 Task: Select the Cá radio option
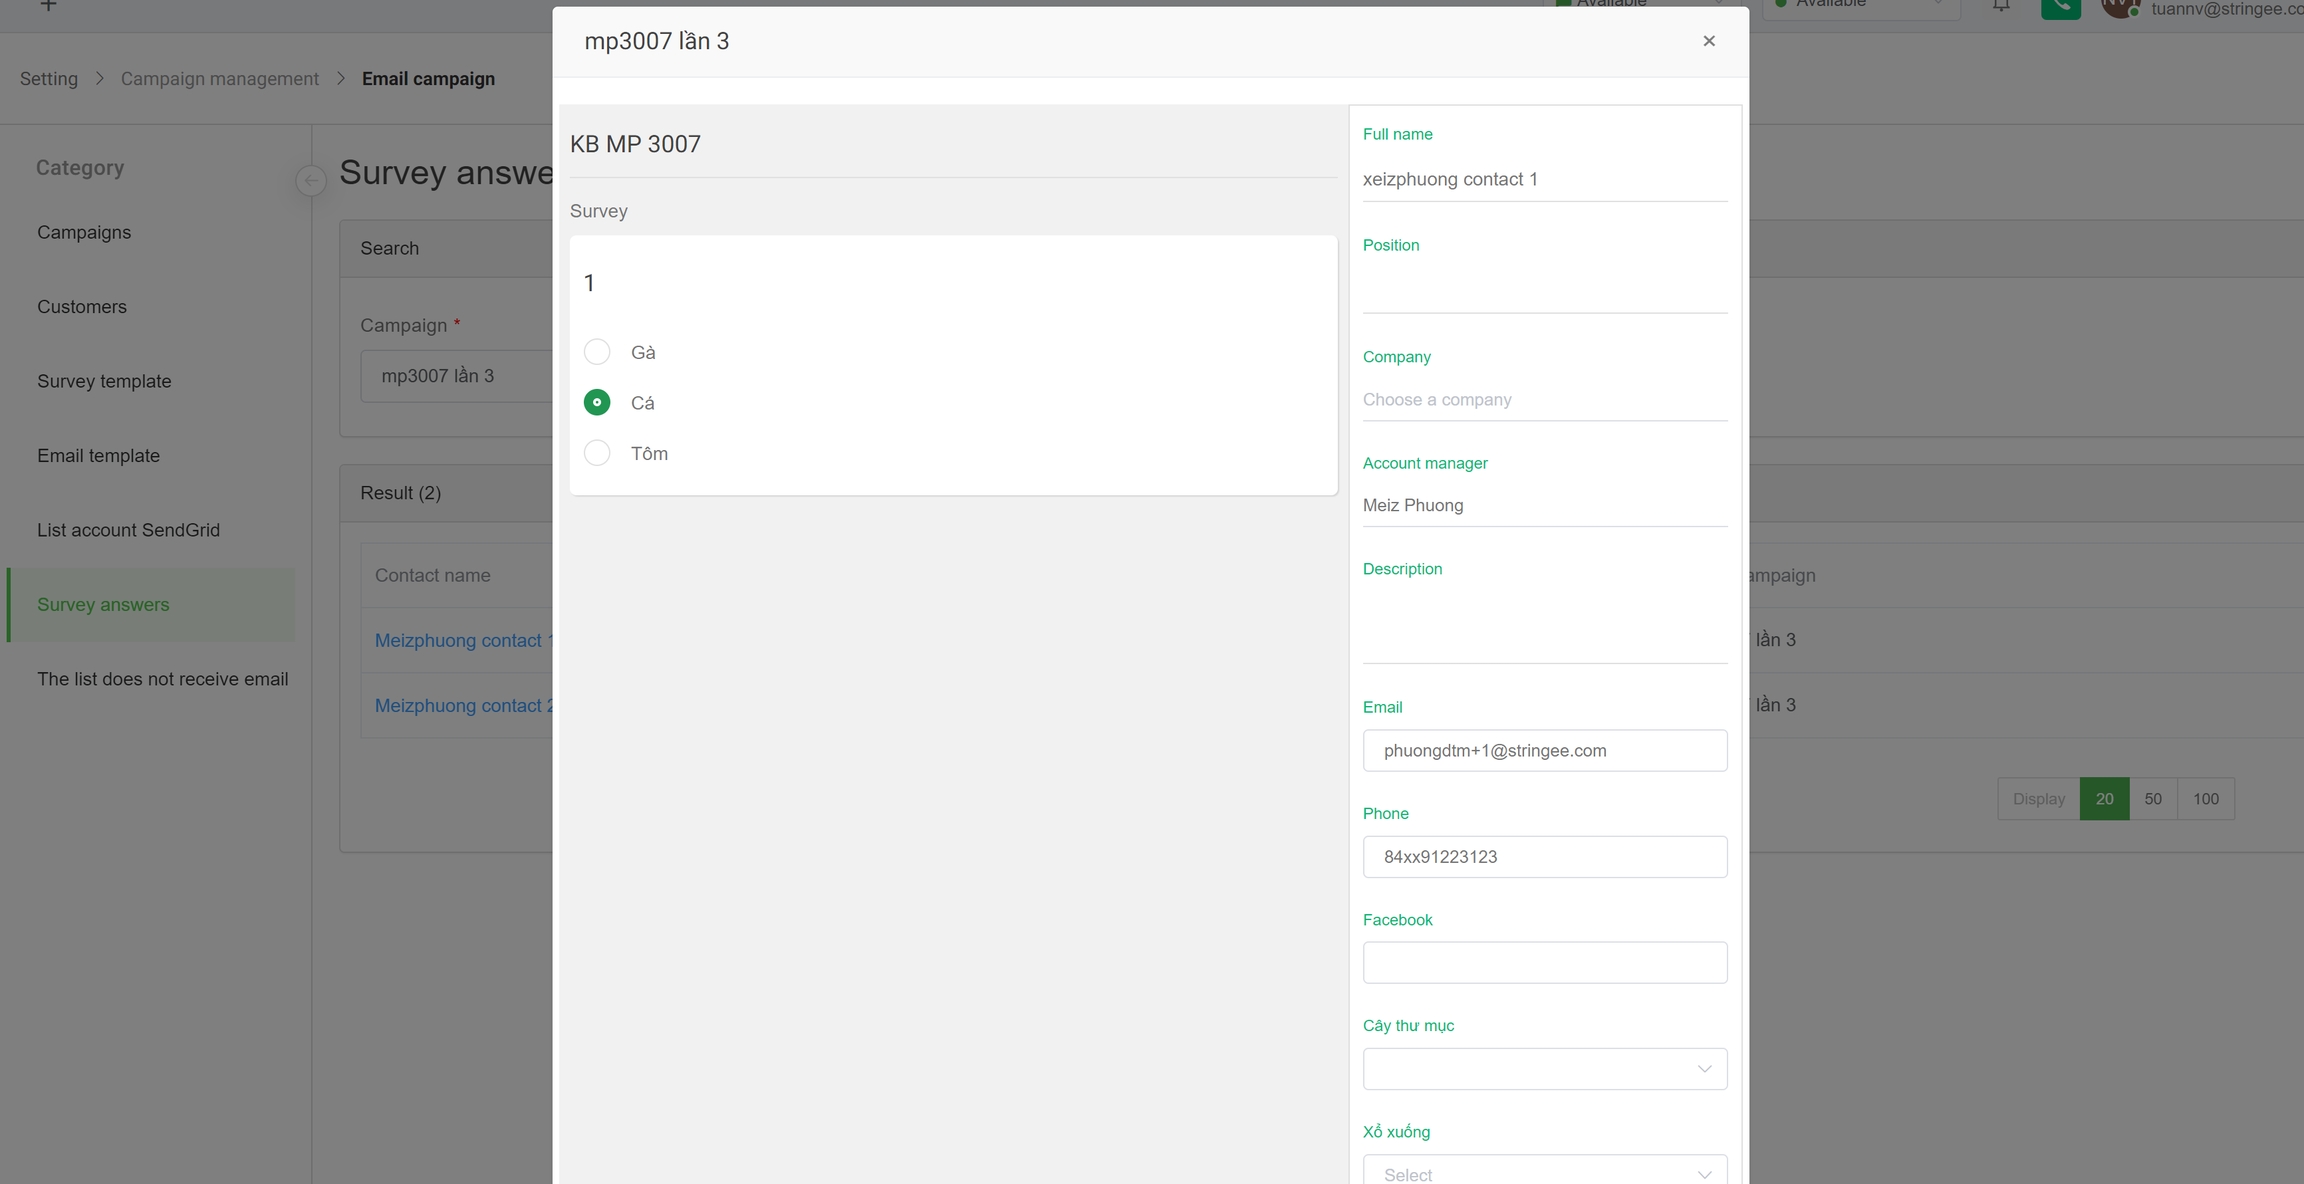click(597, 402)
